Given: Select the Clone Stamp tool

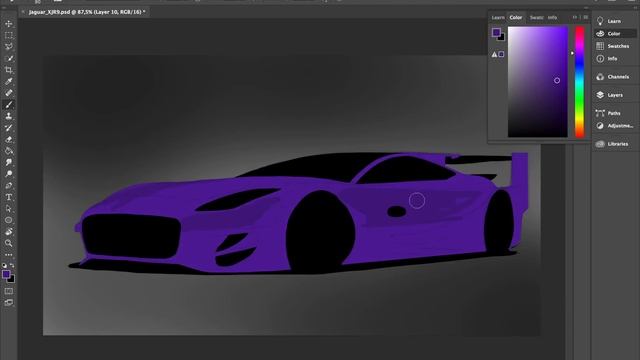Looking at the screenshot, I should [x=9, y=116].
